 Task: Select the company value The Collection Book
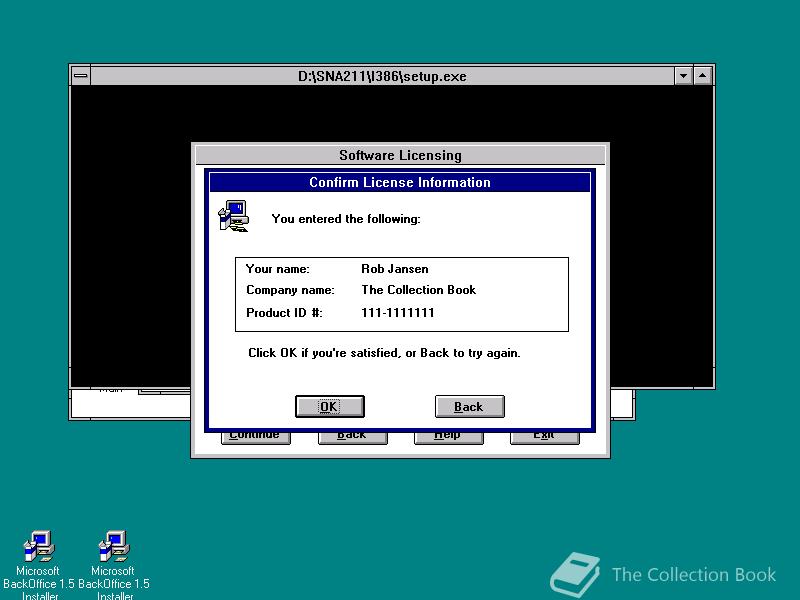tap(418, 290)
